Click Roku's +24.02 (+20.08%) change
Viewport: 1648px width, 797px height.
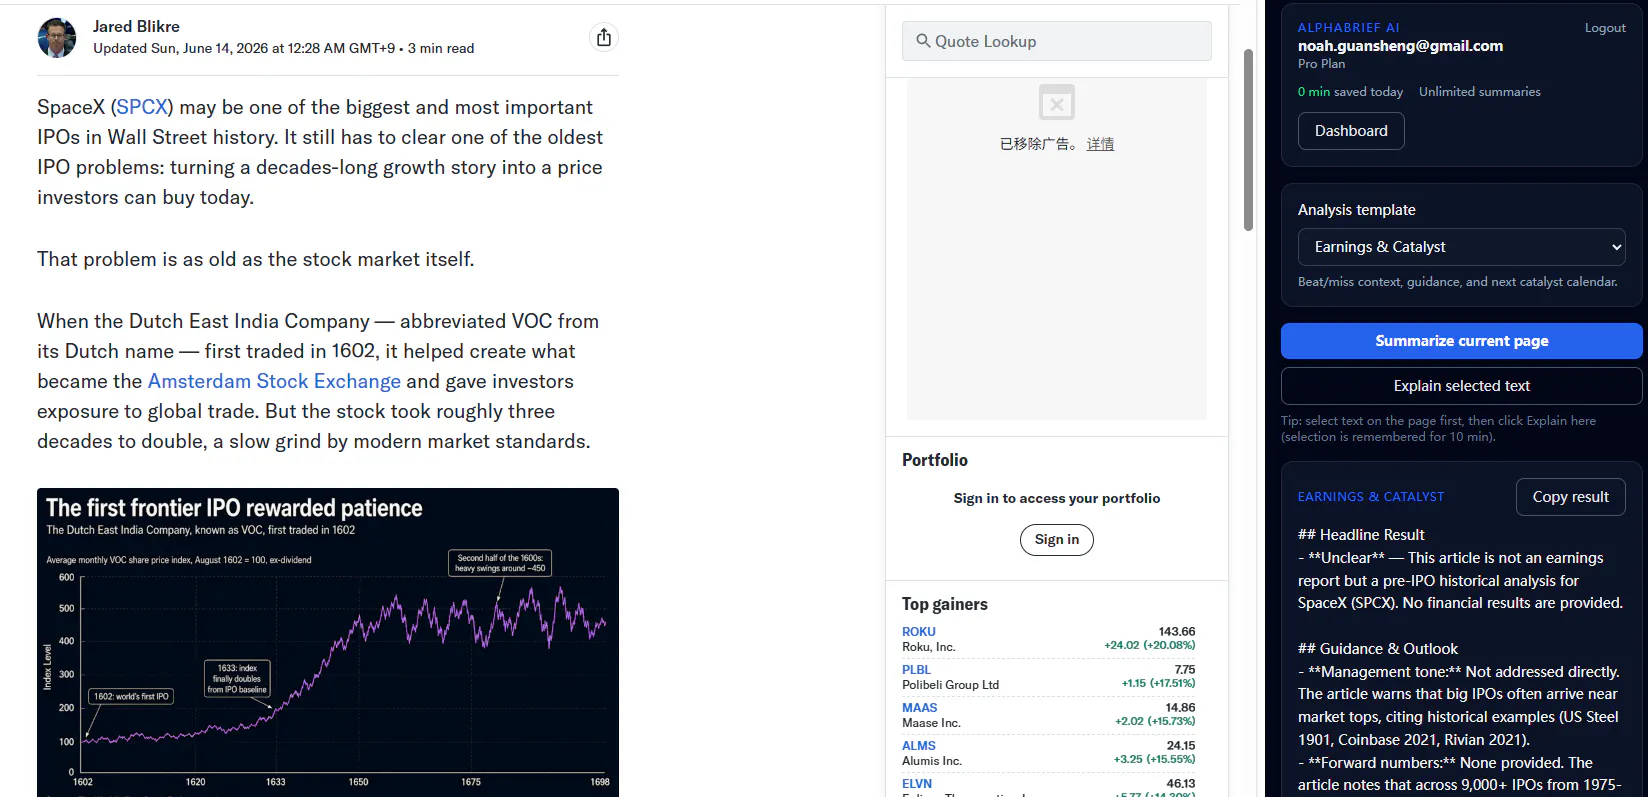pos(1150,646)
